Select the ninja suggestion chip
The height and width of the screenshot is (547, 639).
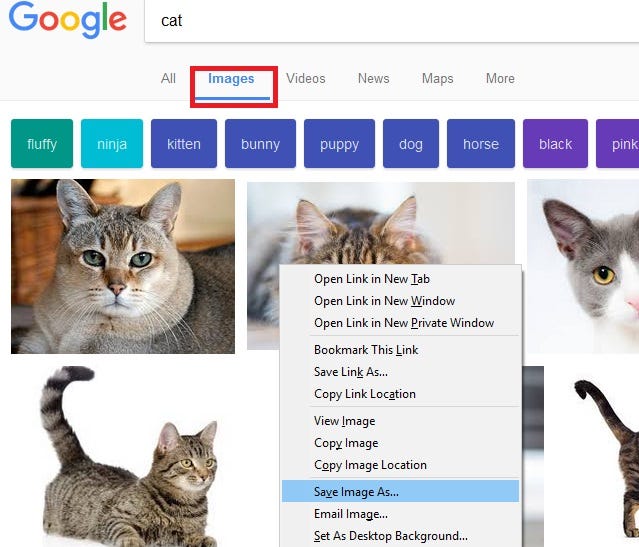tap(112, 143)
